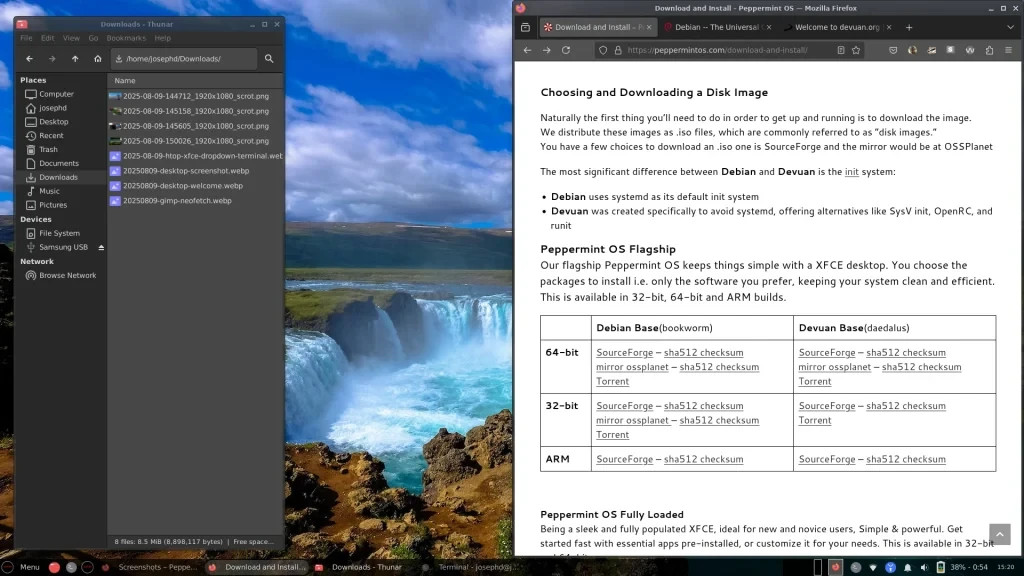Close the Debian tab
The height and width of the screenshot is (576, 1024).
[769, 27]
